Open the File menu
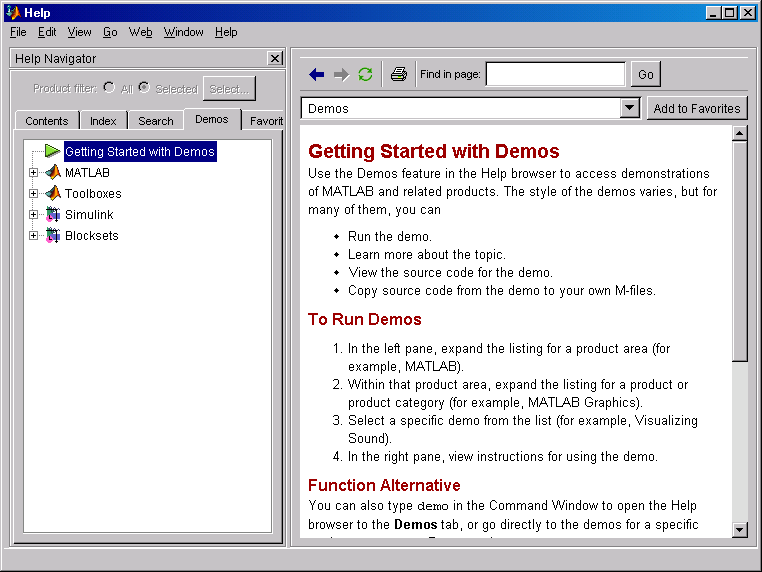Screen dimensions: 762x572 coord(18,32)
